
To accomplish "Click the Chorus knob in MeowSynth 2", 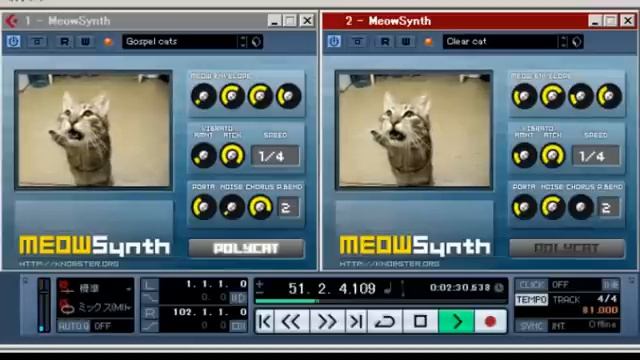I will (x=581, y=207).
